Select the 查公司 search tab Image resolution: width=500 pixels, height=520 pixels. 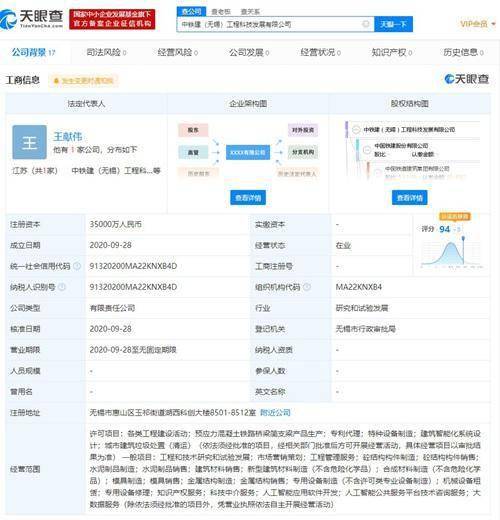(x=191, y=11)
